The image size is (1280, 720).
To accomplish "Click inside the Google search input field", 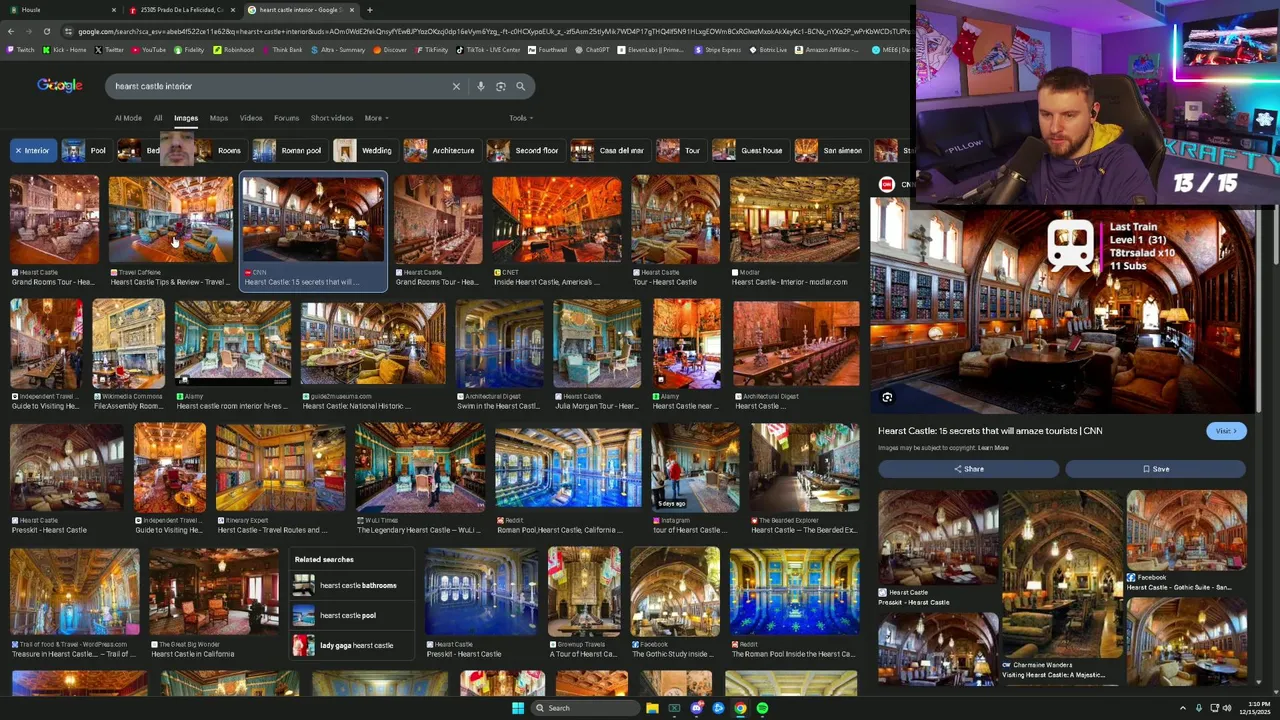I will pos(280,86).
